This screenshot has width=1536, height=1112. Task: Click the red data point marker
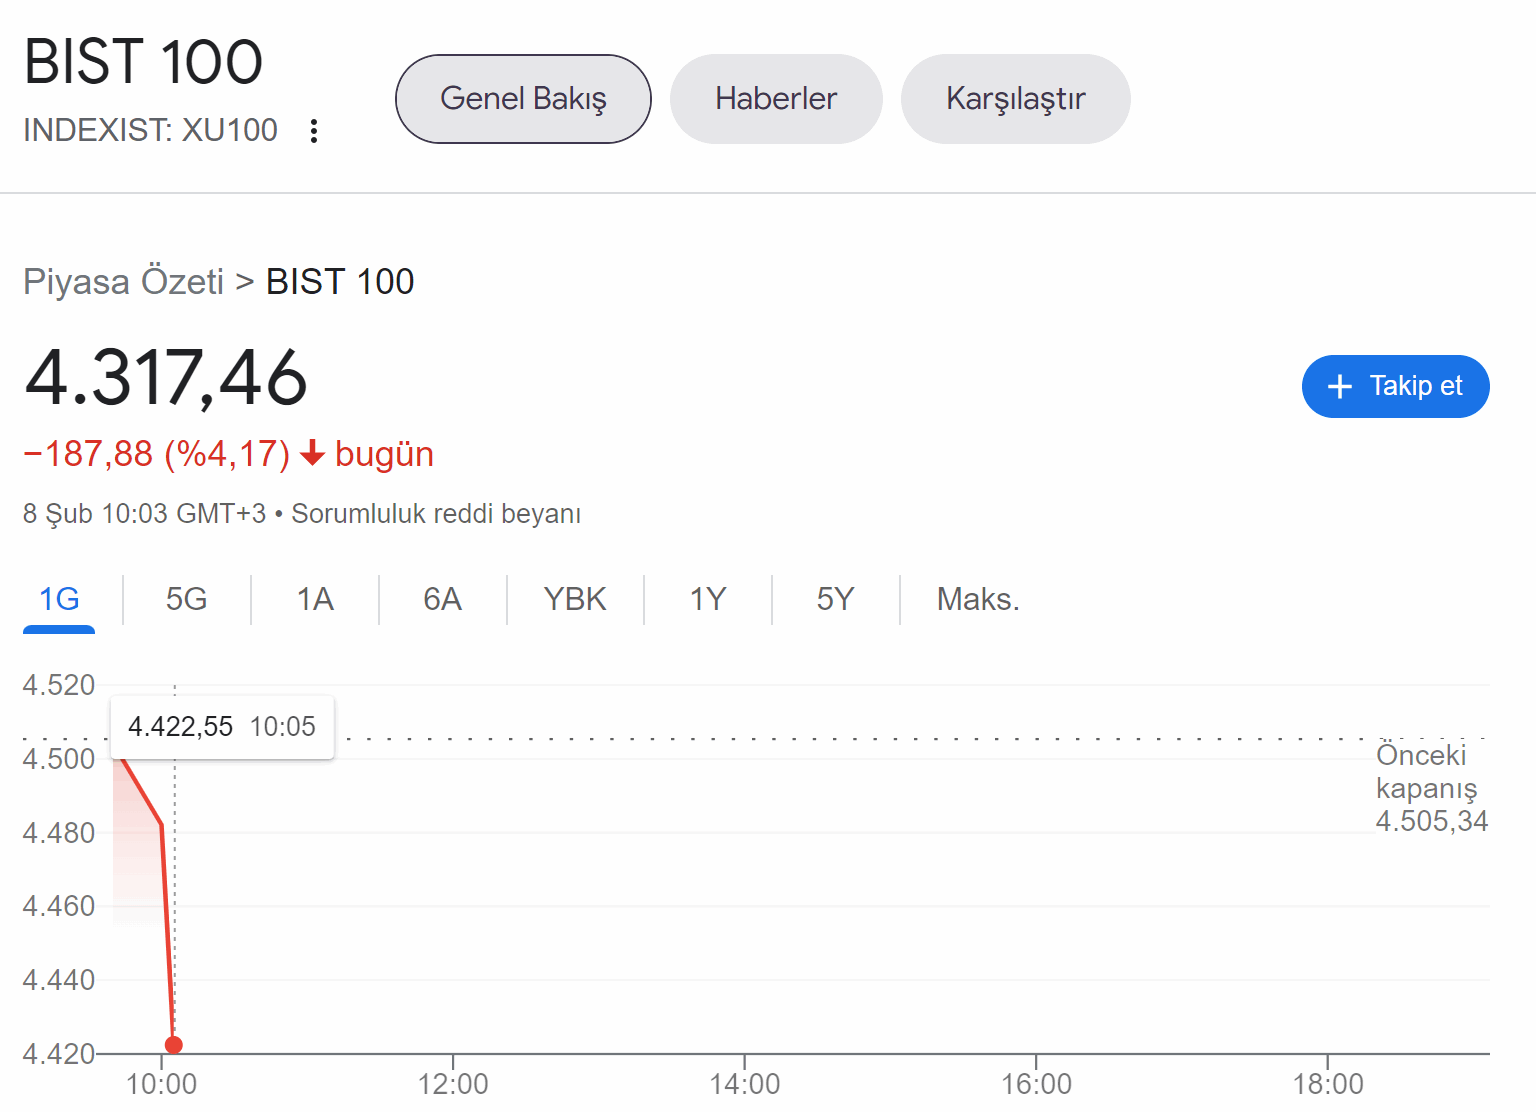tap(173, 1045)
